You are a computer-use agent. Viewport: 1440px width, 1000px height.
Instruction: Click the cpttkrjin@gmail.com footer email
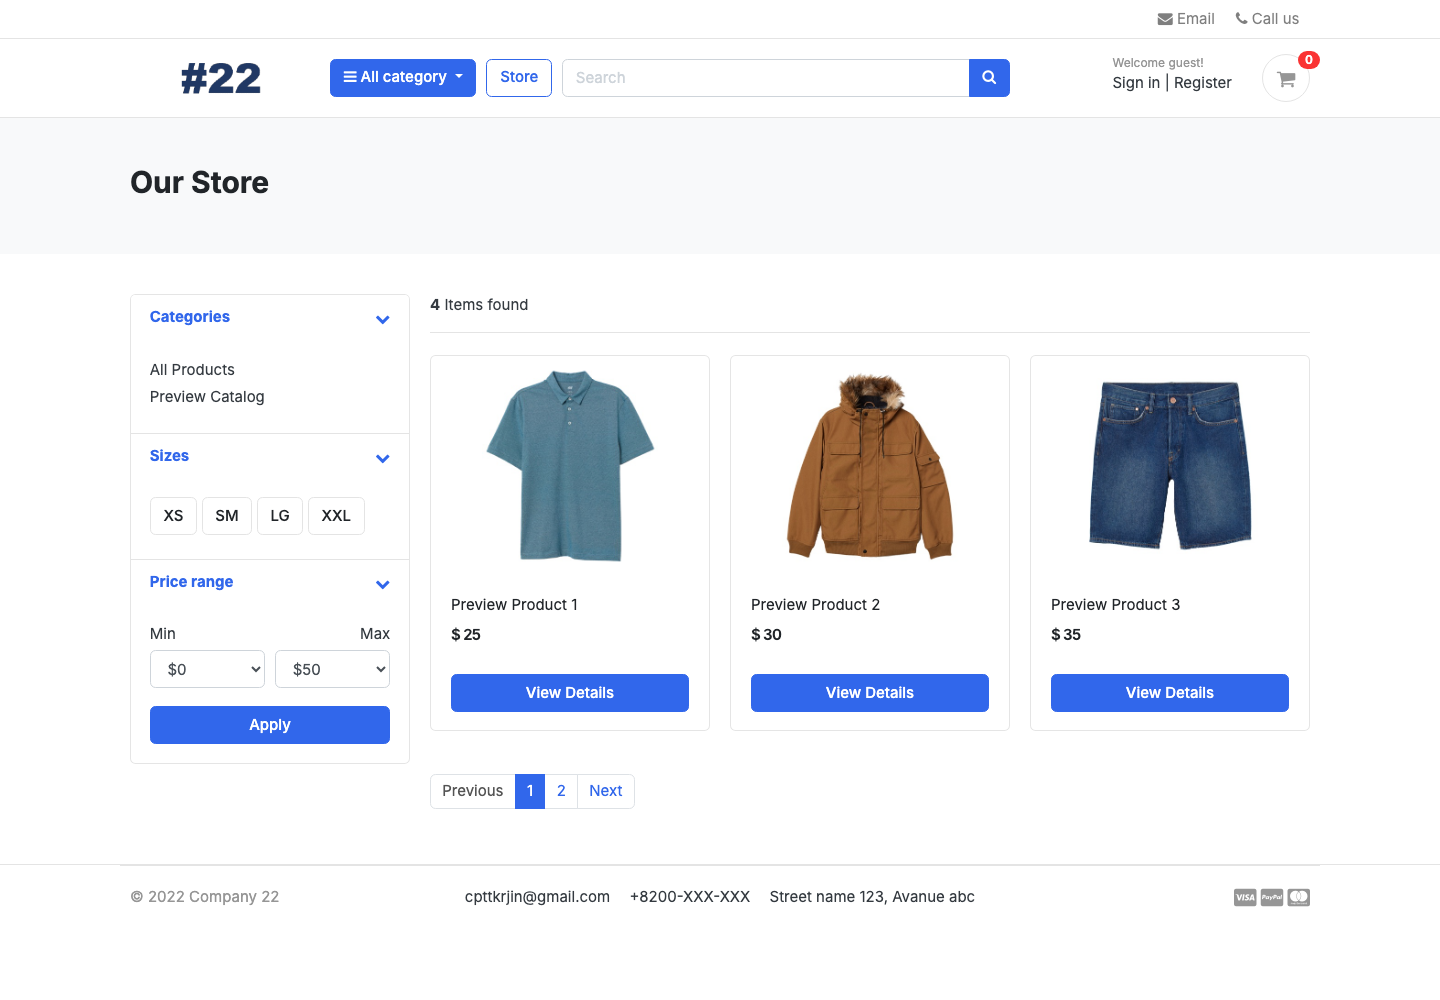[x=537, y=897]
